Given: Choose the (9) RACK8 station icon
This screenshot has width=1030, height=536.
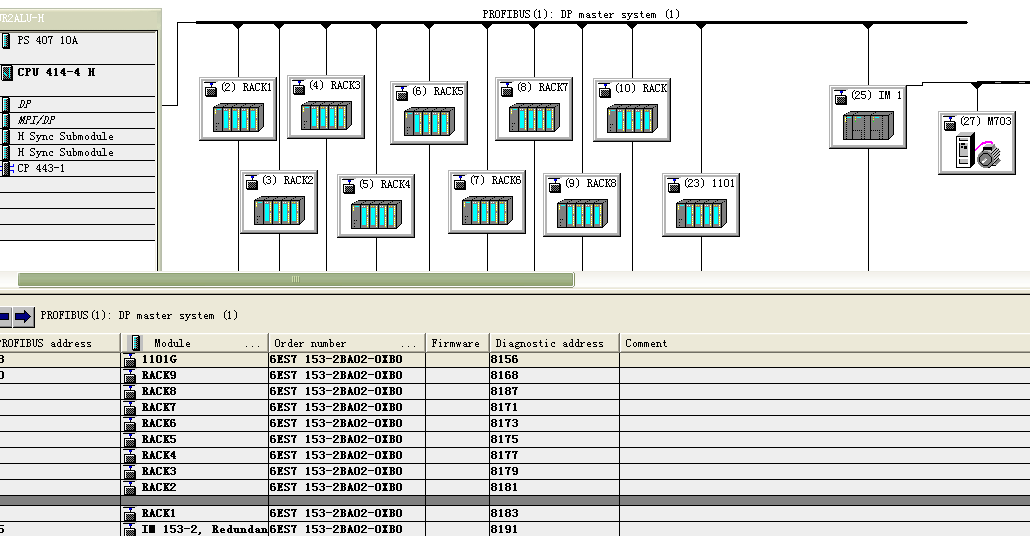Looking at the screenshot, I should (582, 205).
